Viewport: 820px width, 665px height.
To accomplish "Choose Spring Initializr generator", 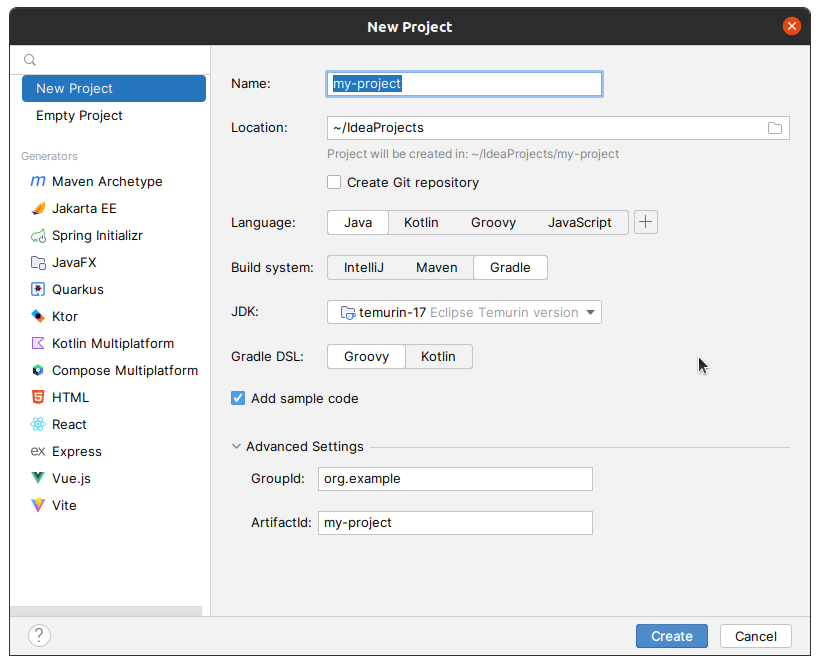I will (x=97, y=236).
